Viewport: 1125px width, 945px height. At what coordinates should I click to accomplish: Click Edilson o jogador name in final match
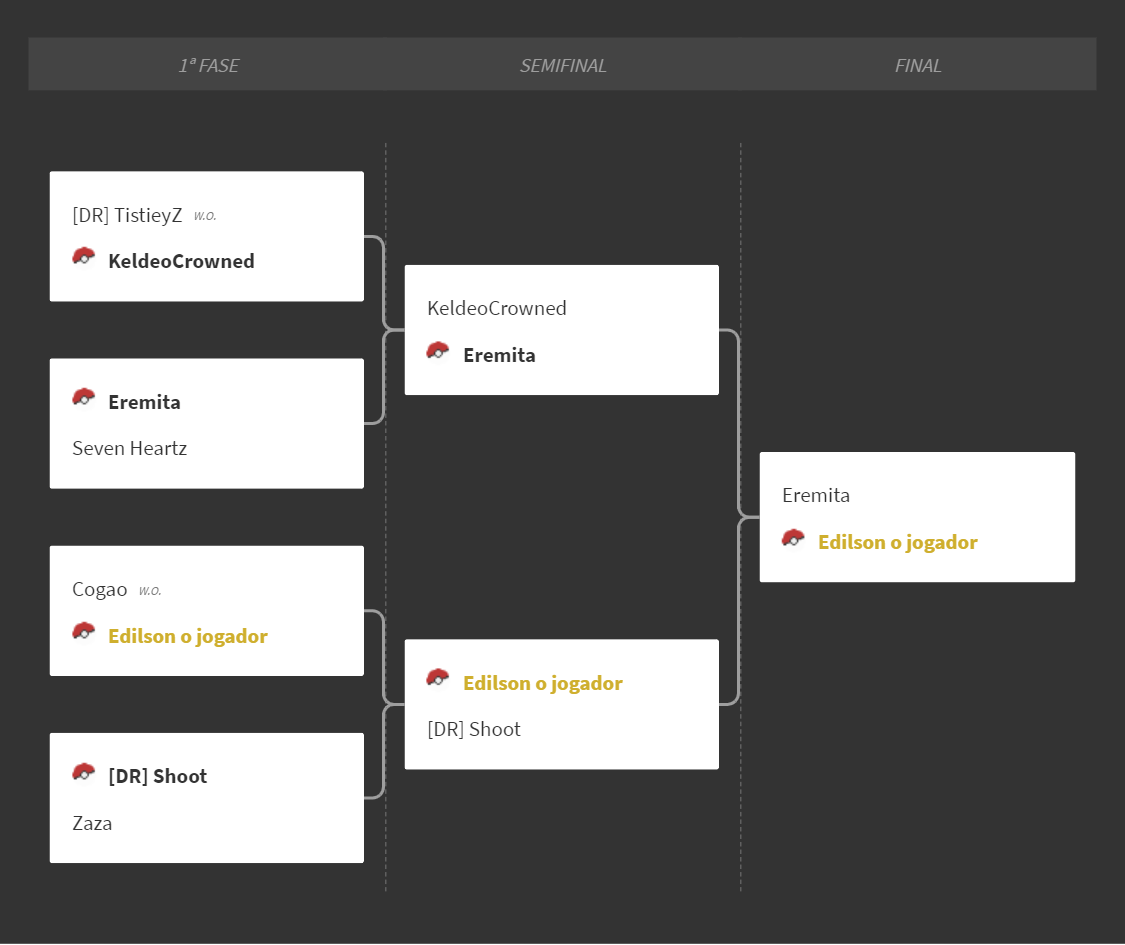click(x=898, y=542)
